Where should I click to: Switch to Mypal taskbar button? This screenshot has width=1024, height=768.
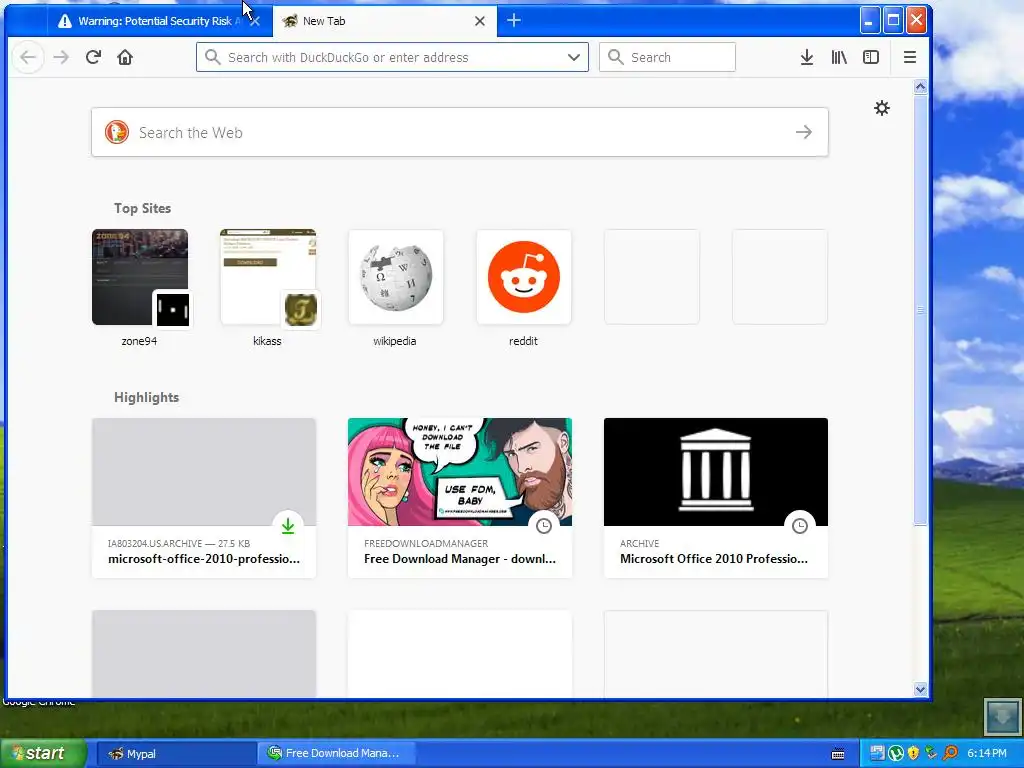[176, 754]
